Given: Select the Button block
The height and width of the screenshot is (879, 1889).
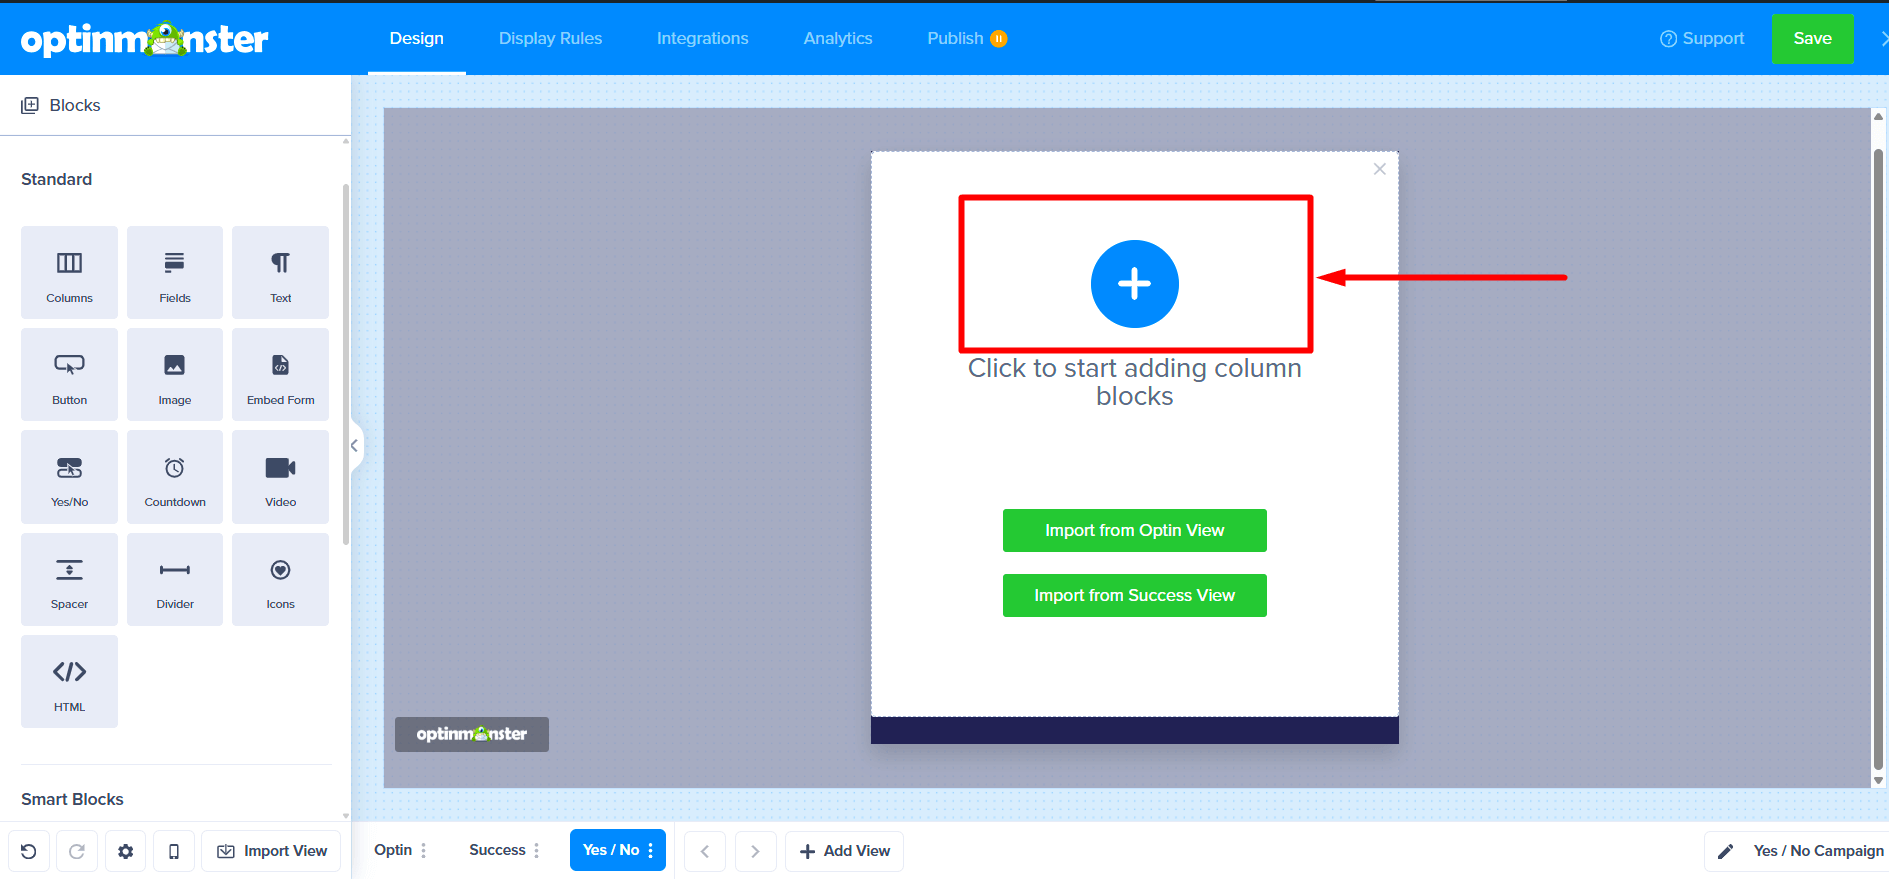Looking at the screenshot, I should (69, 374).
